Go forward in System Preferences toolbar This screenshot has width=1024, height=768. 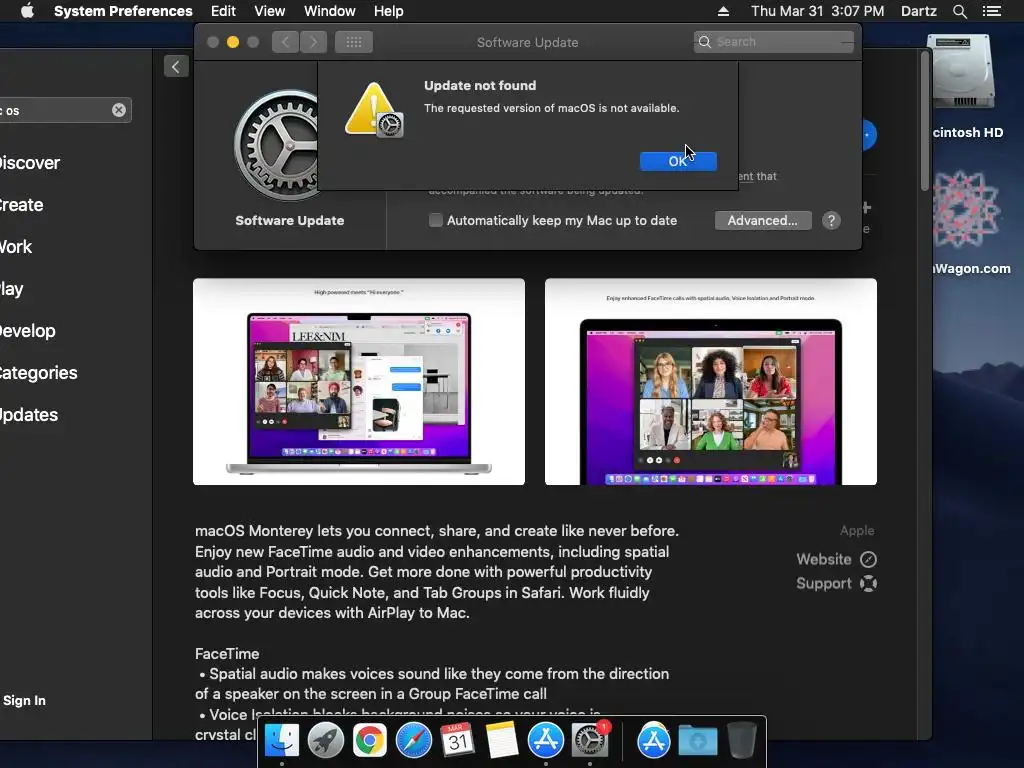[313, 42]
